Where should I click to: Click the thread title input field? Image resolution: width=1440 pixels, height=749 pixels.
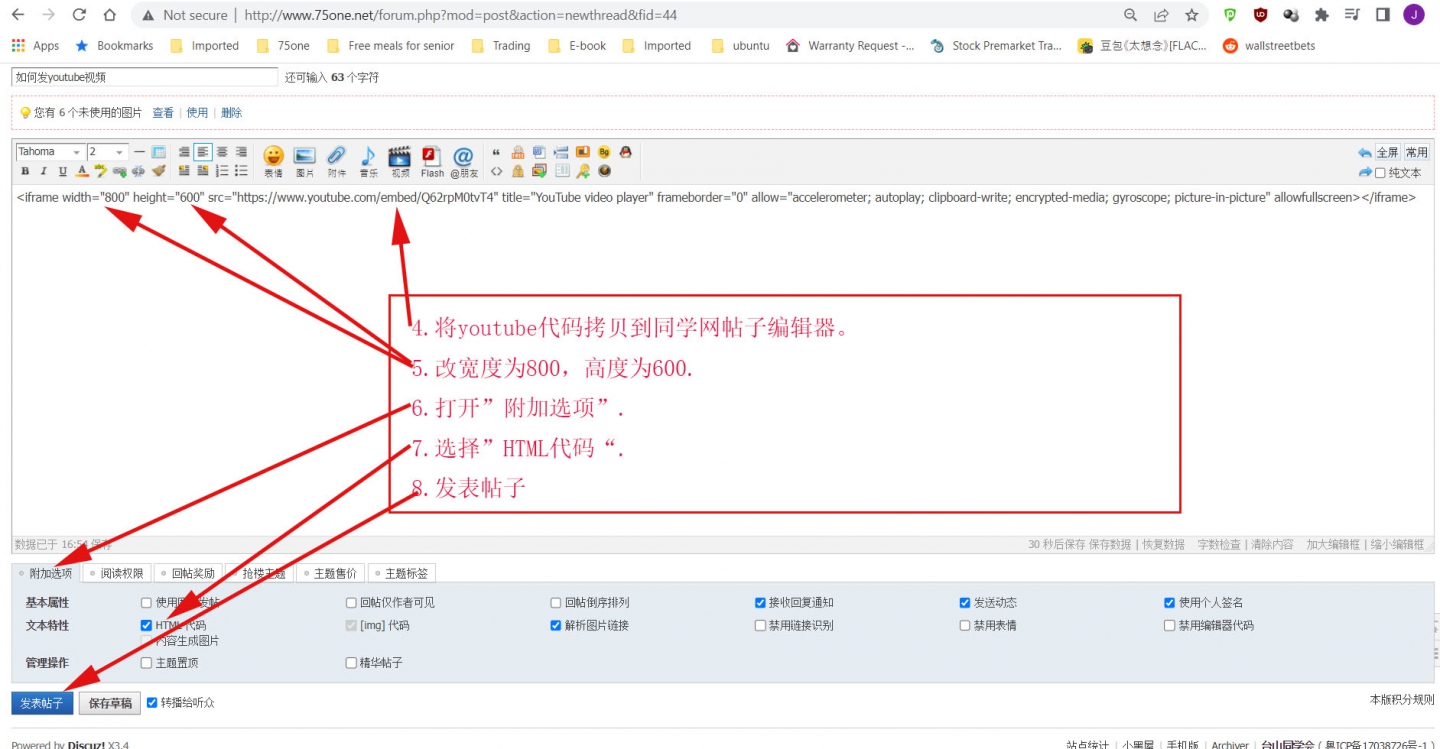tap(145, 77)
